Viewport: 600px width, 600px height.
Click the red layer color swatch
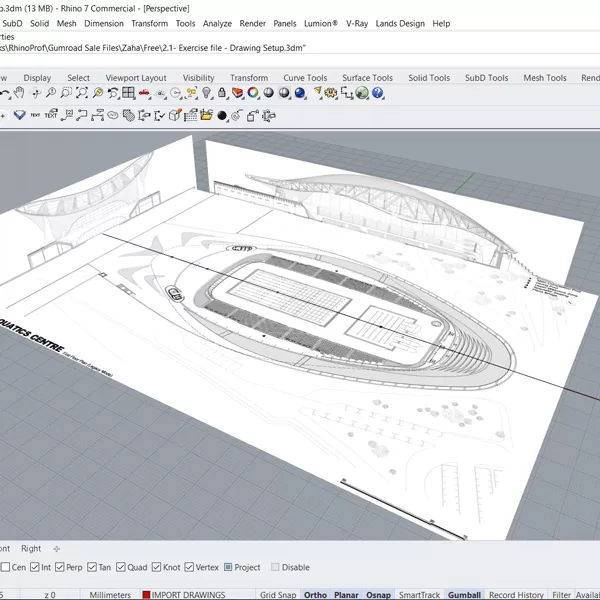click(x=146, y=595)
